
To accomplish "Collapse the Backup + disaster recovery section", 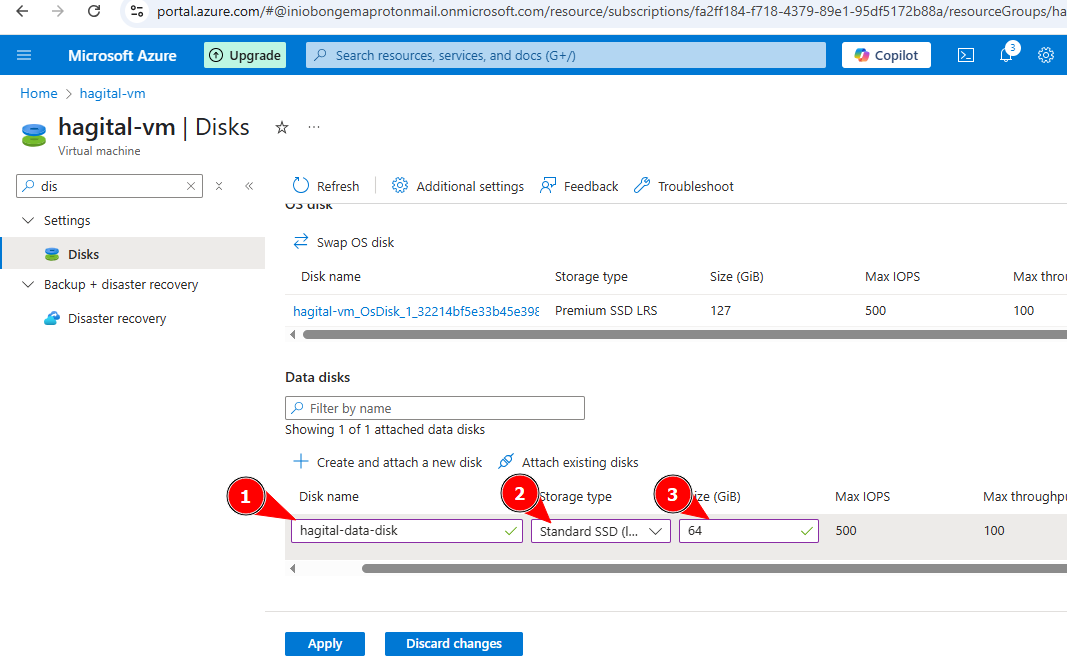I will (x=28, y=284).
